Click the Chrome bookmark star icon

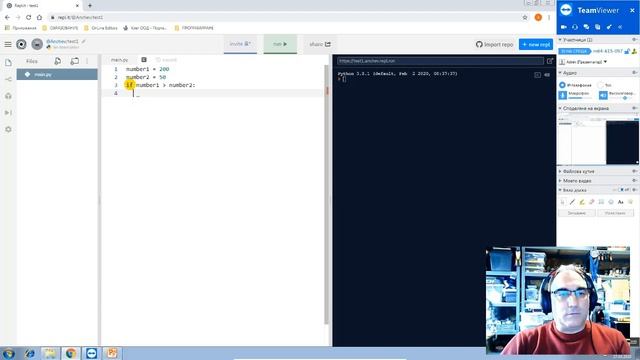pyautogui.click(x=525, y=18)
